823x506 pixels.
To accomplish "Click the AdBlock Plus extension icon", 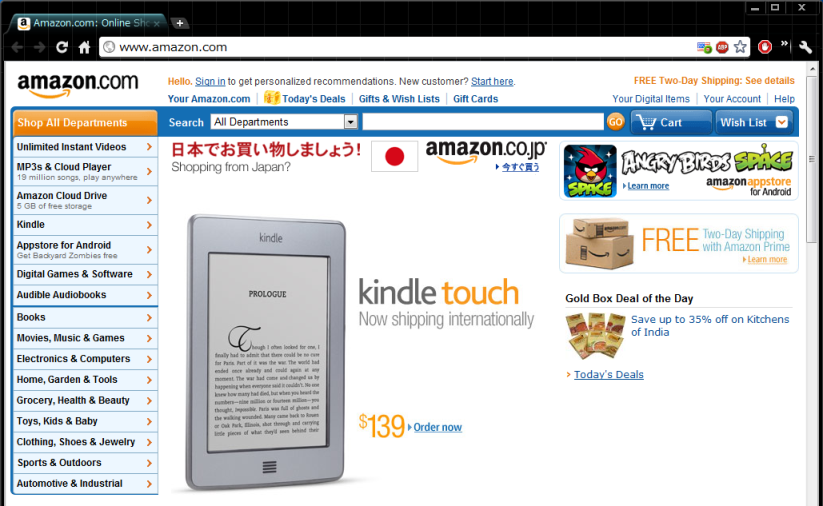I will click(722, 47).
